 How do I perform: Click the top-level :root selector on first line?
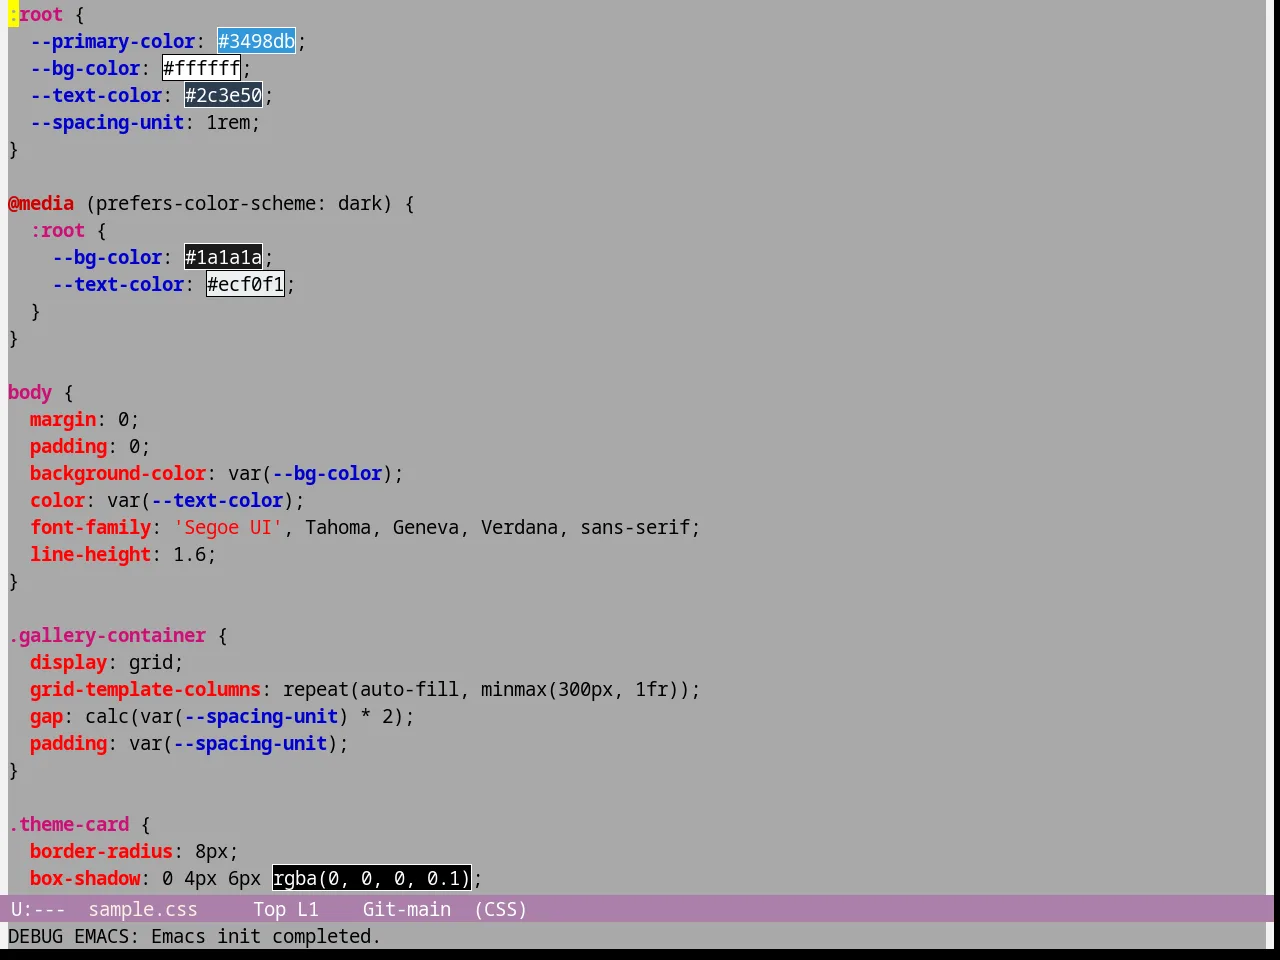click(x=36, y=14)
